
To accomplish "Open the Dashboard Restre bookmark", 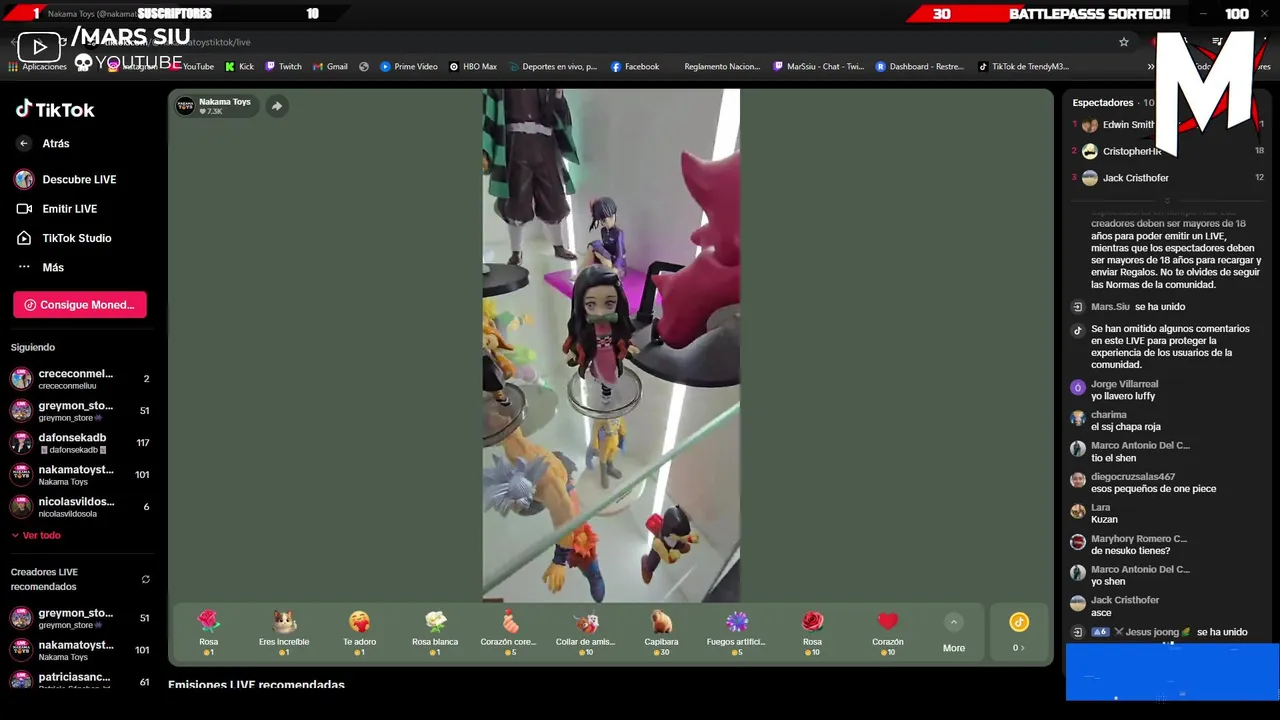I will click(x=920, y=67).
